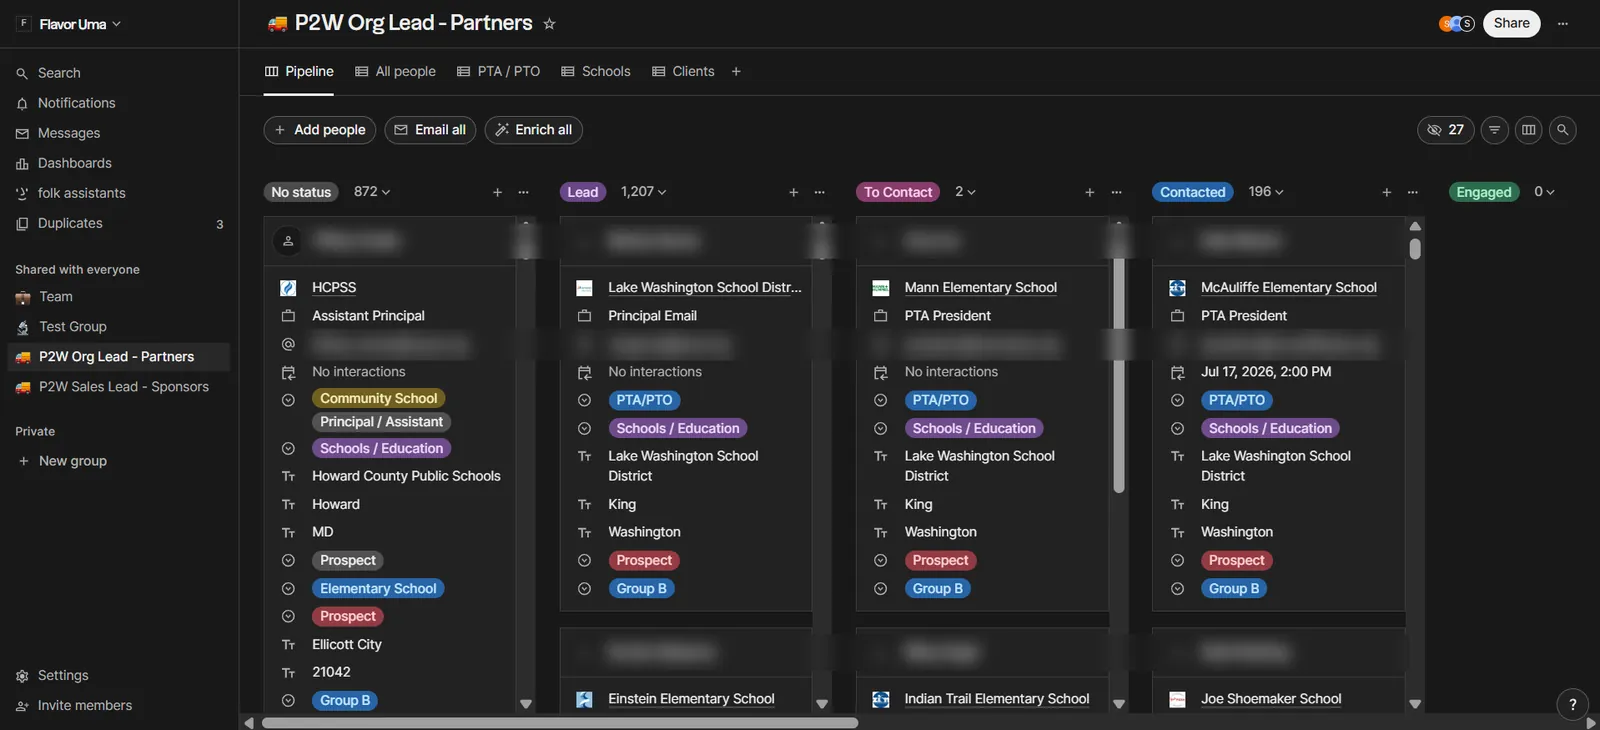Open the Mann Elementary School link
This screenshot has height=730, width=1600.
[x=980, y=288]
